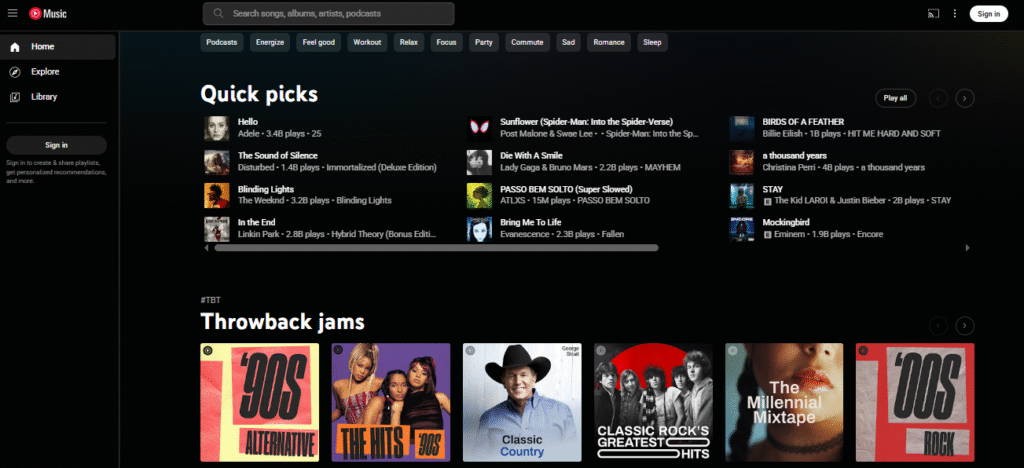Viewport: 1024px width, 468px height.
Task: Click In the End album art
Action: tap(217, 229)
